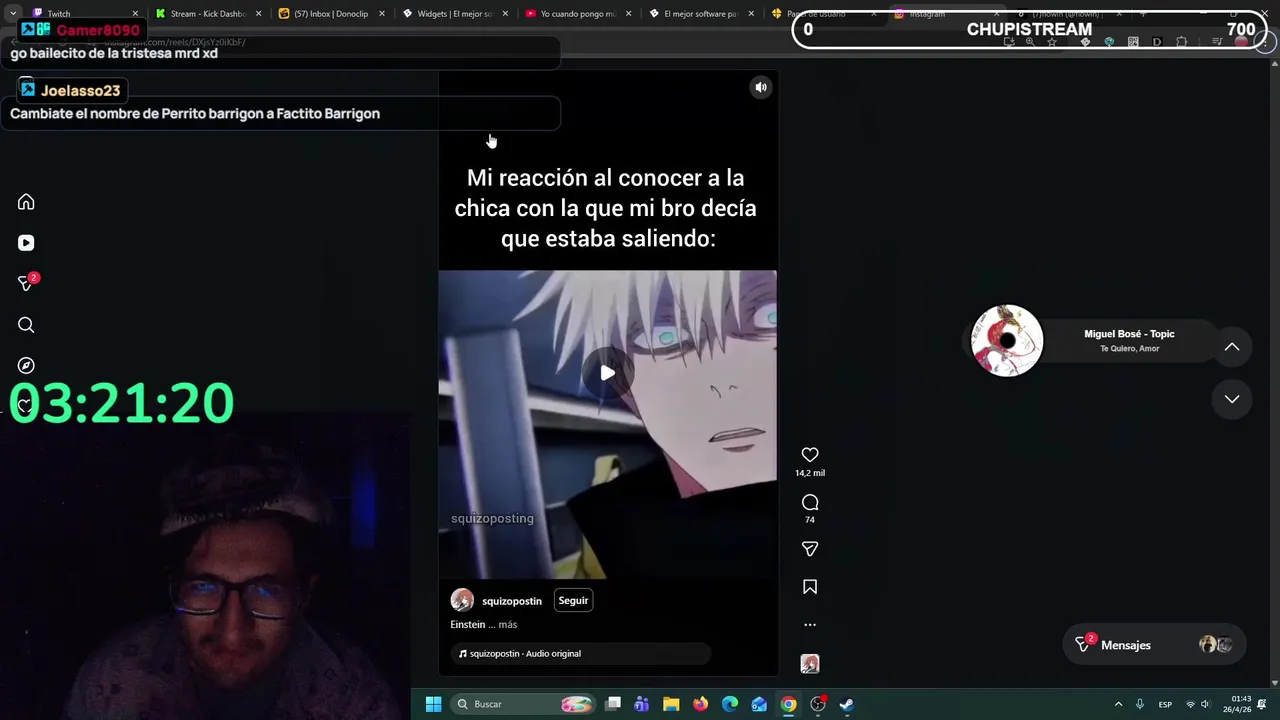Screen dimensions: 1280x720
Task: Open Task View in taskbar
Action: 613,704
